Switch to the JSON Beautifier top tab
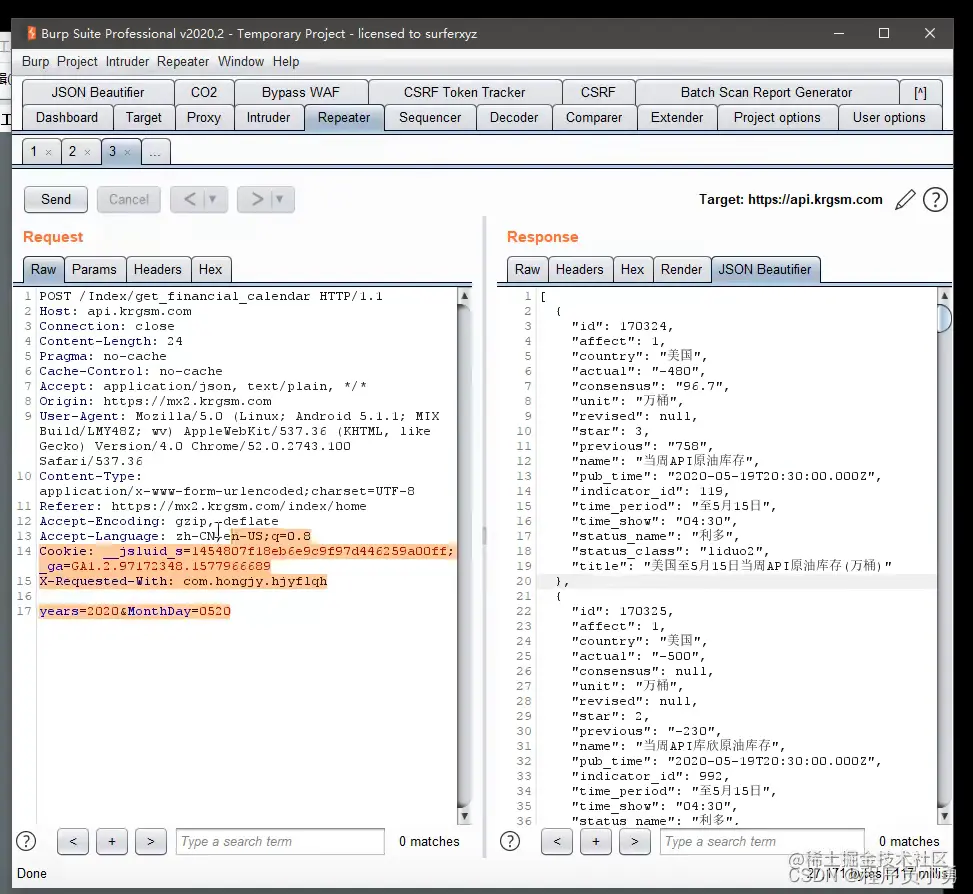This screenshot has width=973, height=894. (97, 92)
